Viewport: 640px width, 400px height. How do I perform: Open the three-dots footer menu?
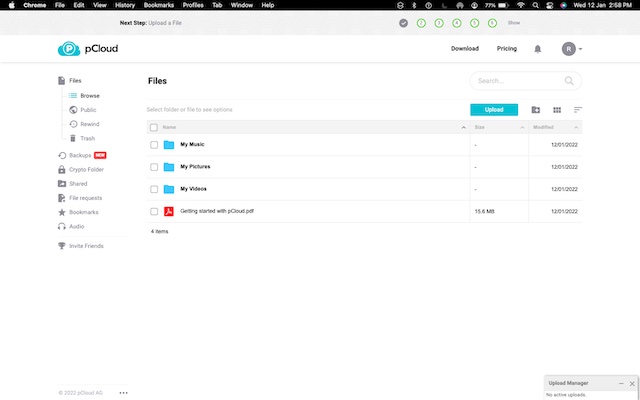(x=124, y=393)
